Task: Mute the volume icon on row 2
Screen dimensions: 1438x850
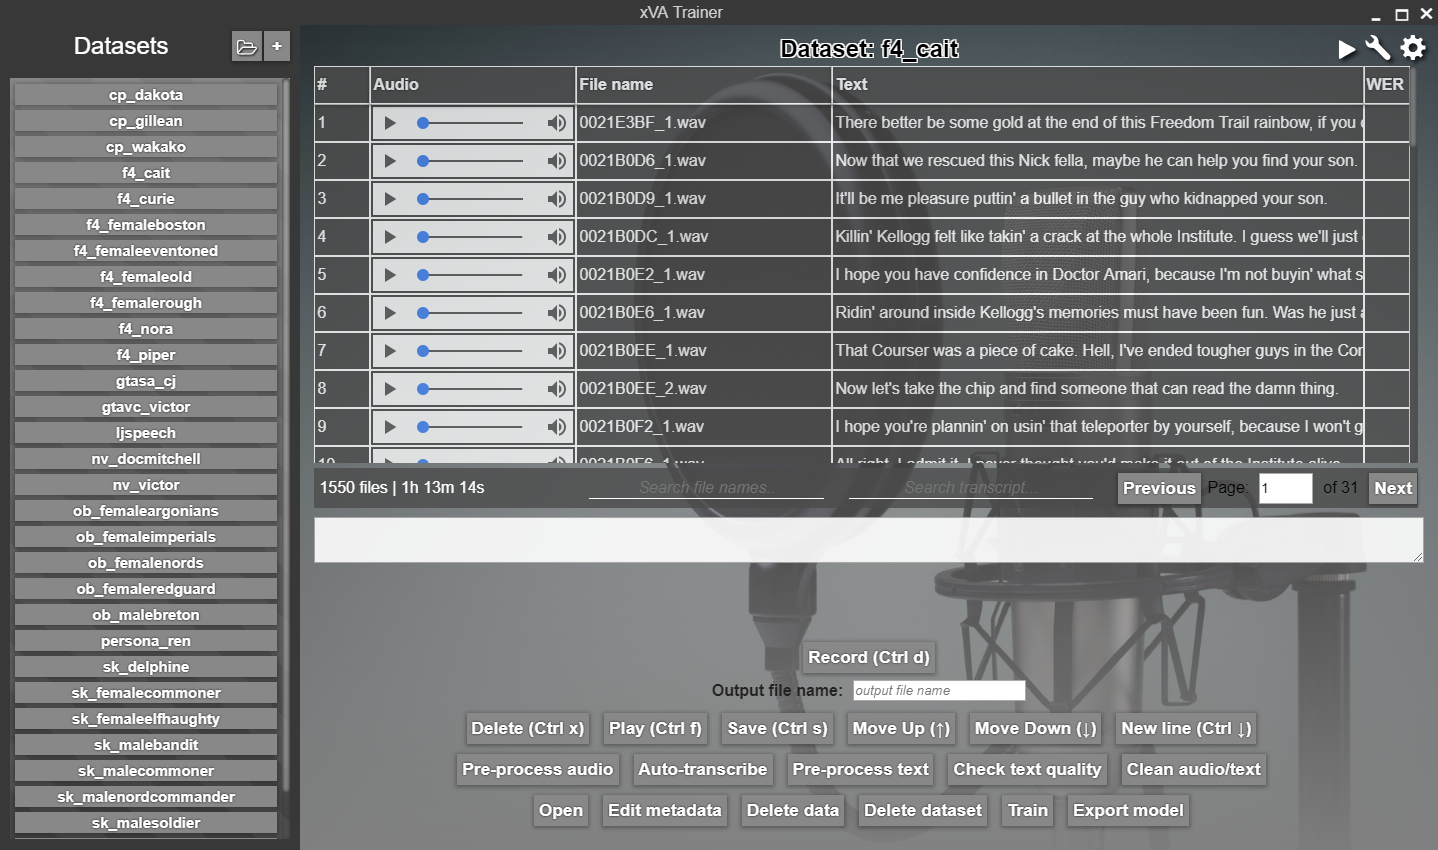Action: coord(556,161)
